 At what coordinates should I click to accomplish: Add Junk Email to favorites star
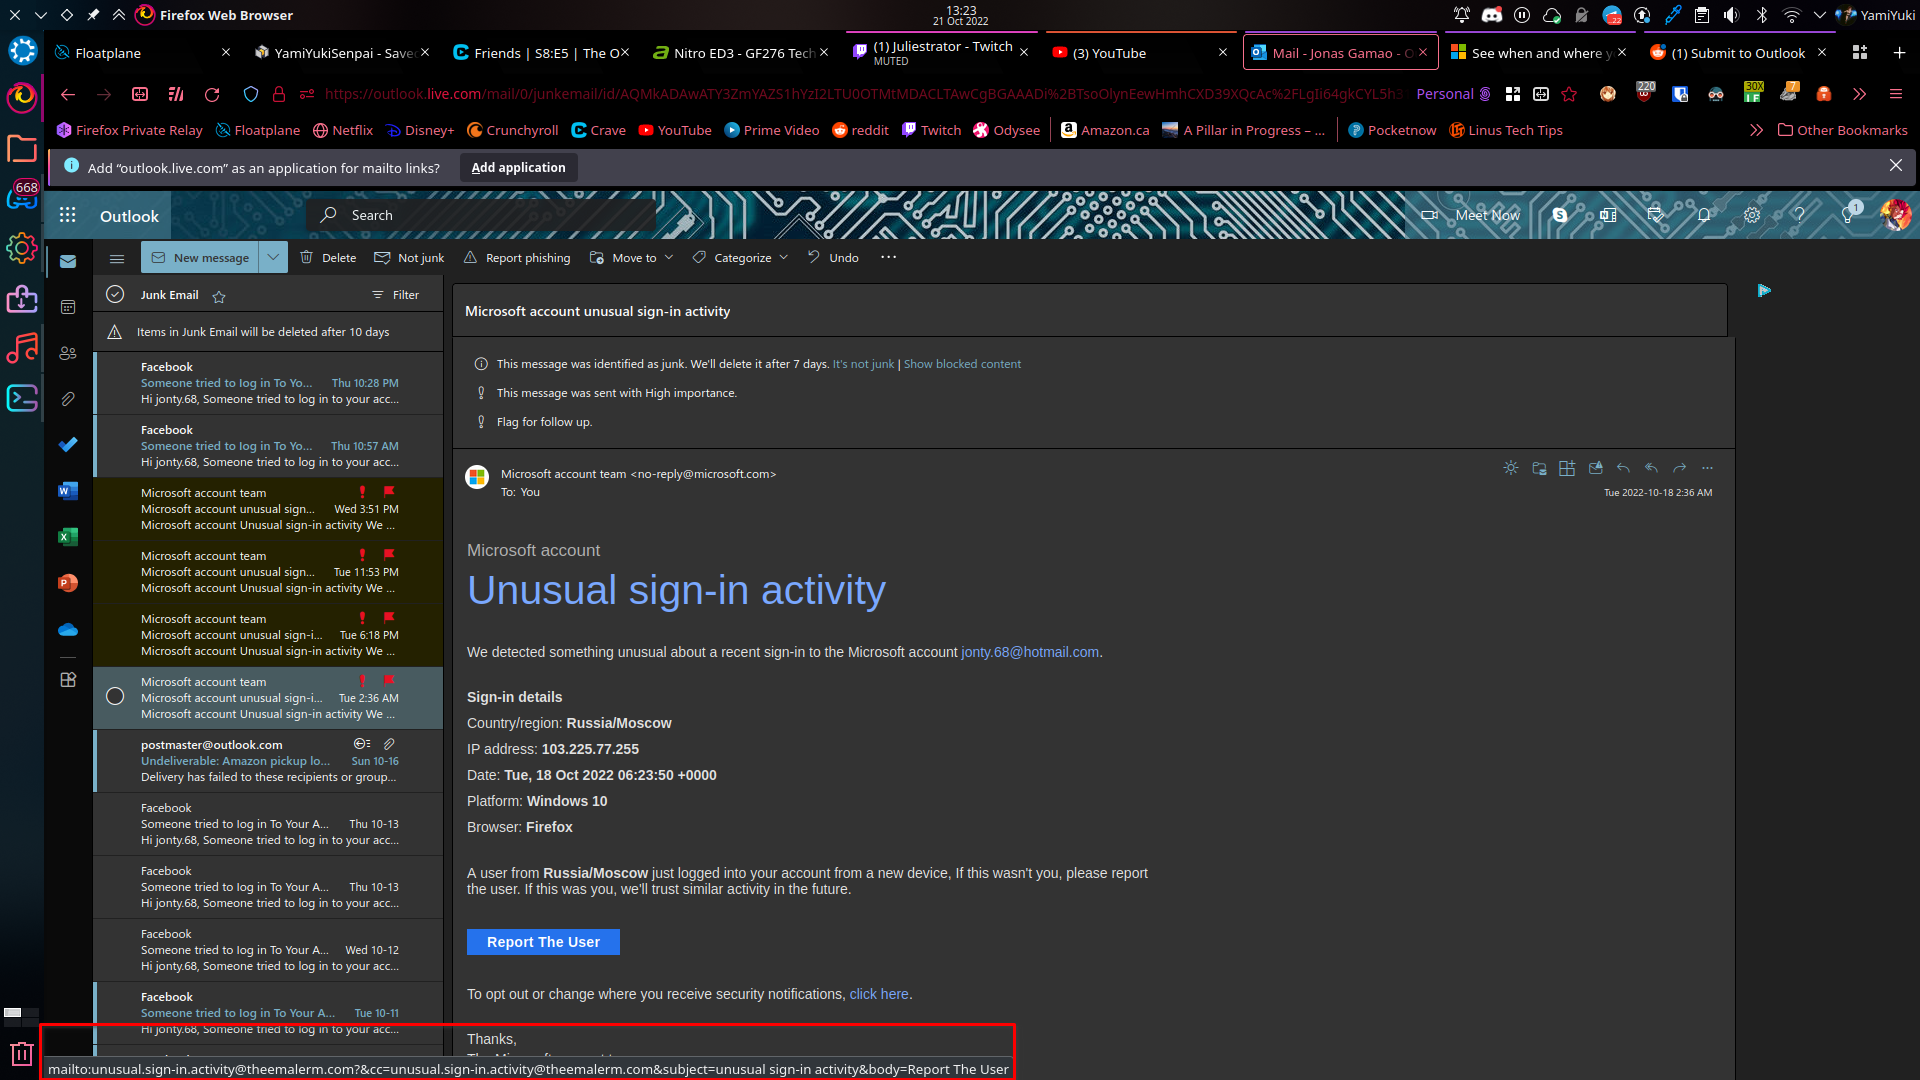tap(219, 296)
